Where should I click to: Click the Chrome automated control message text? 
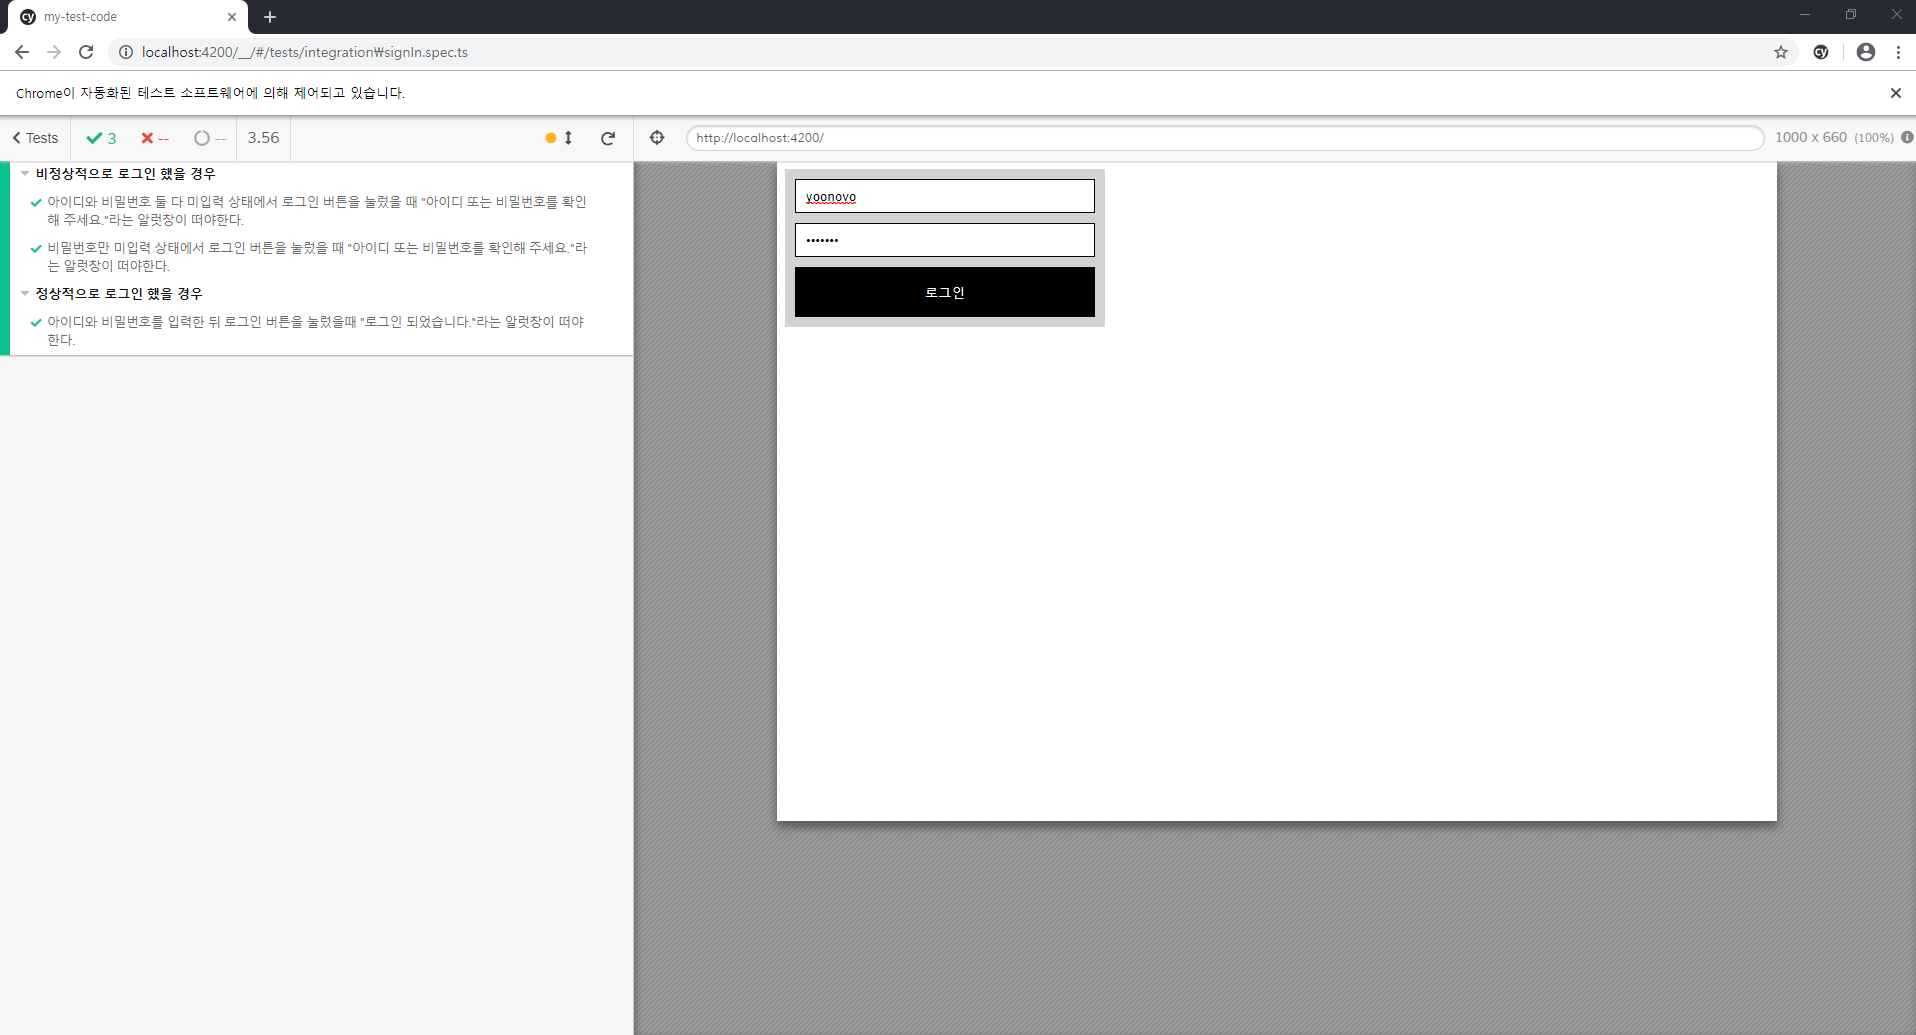(210, 93)
